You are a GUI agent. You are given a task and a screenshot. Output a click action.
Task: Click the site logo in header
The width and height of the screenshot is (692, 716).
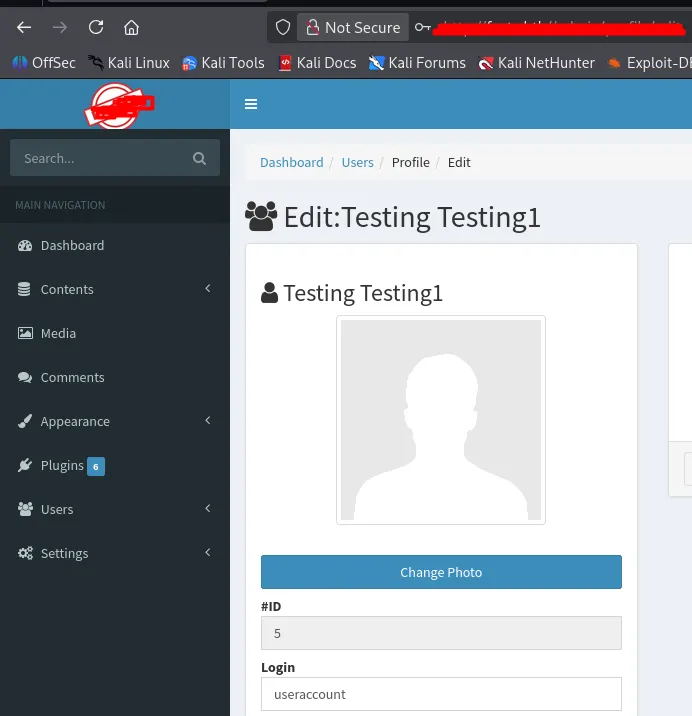119,105
